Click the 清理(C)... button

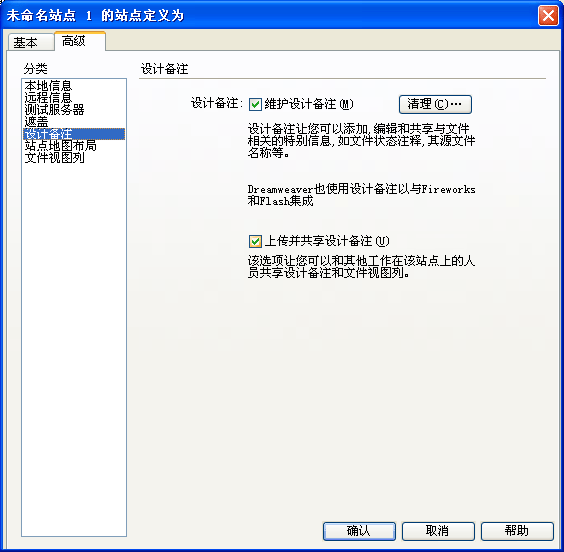(x=435, y=104)
